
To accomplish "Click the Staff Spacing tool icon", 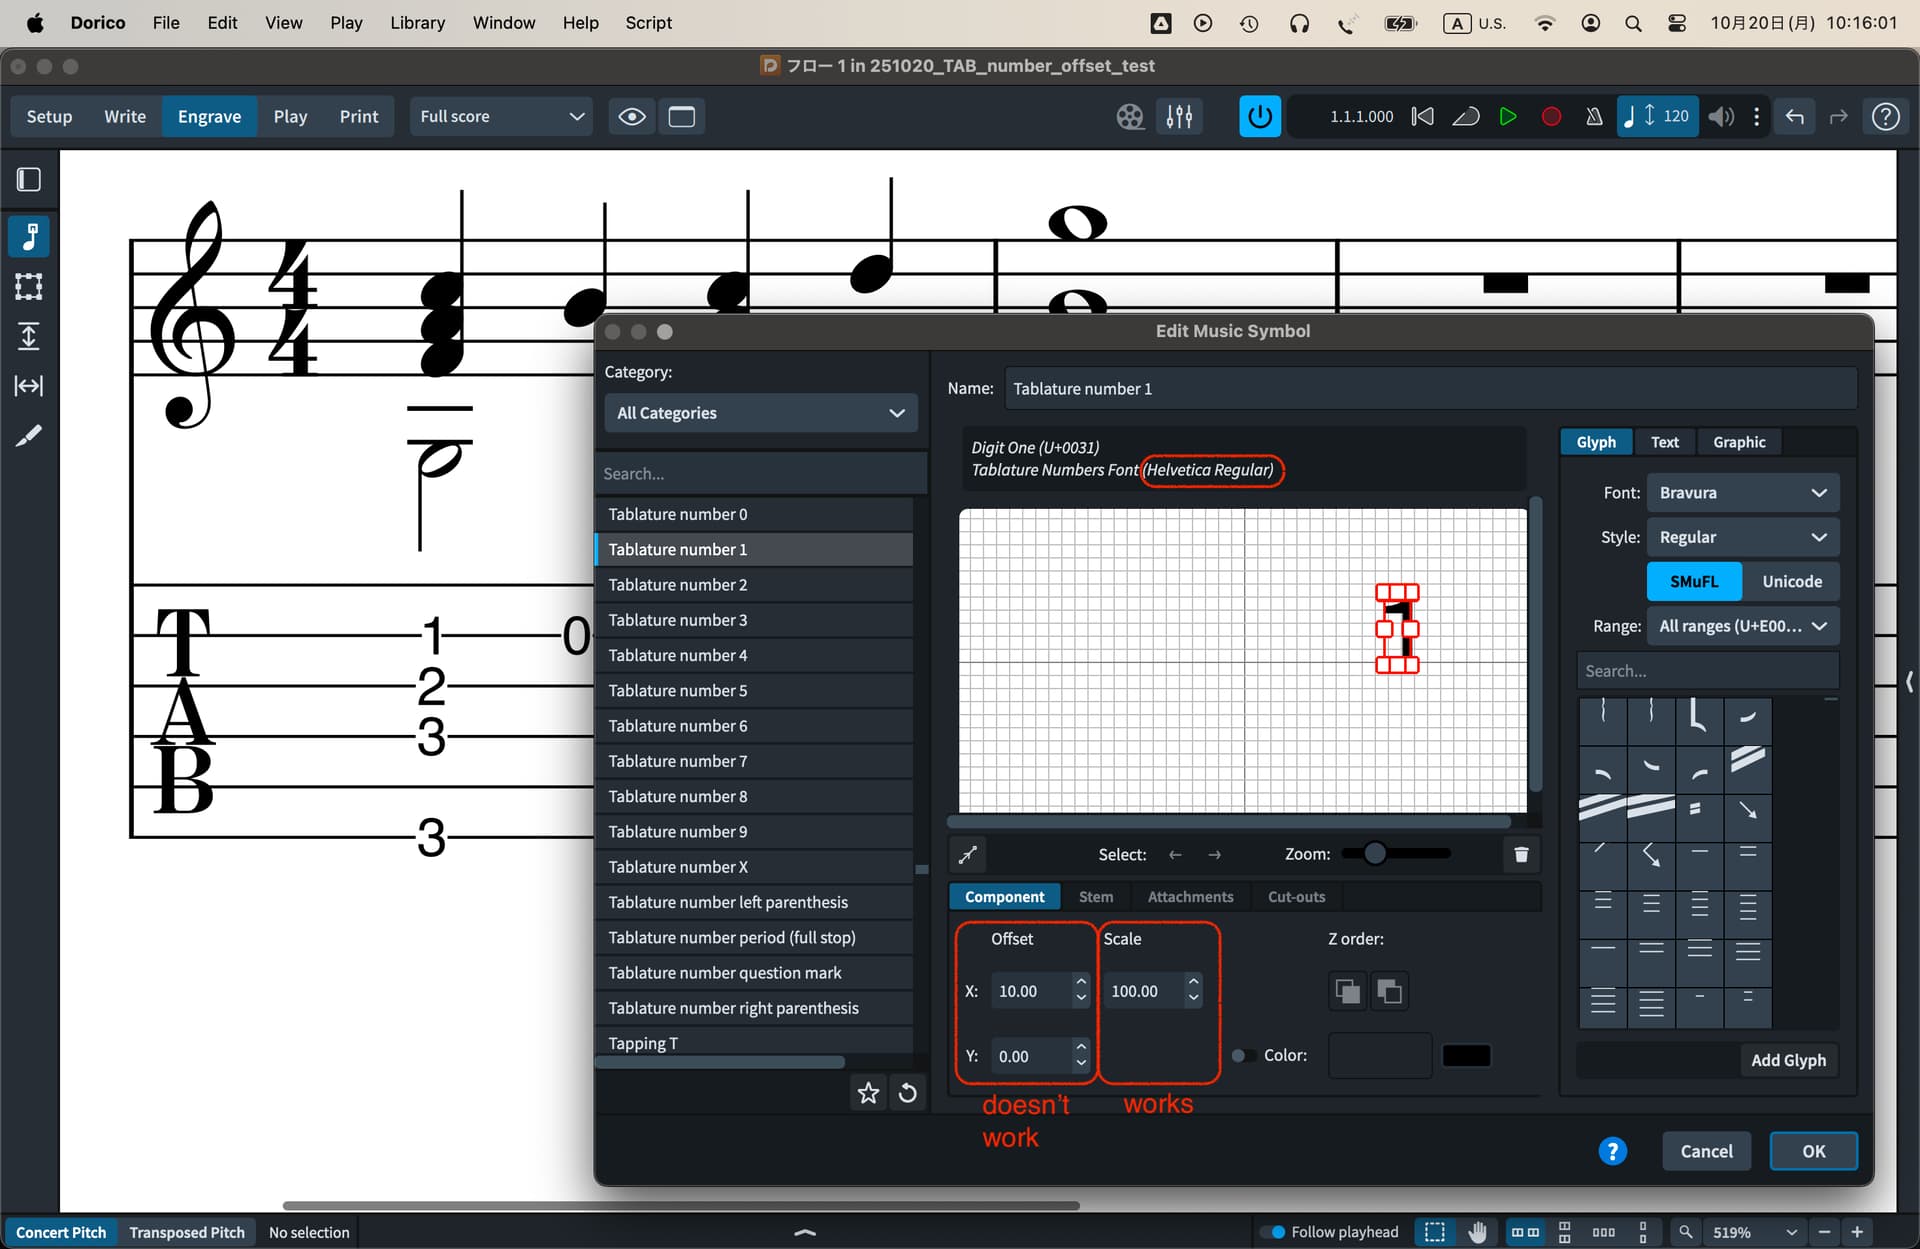I will click(x=29, y=336).
